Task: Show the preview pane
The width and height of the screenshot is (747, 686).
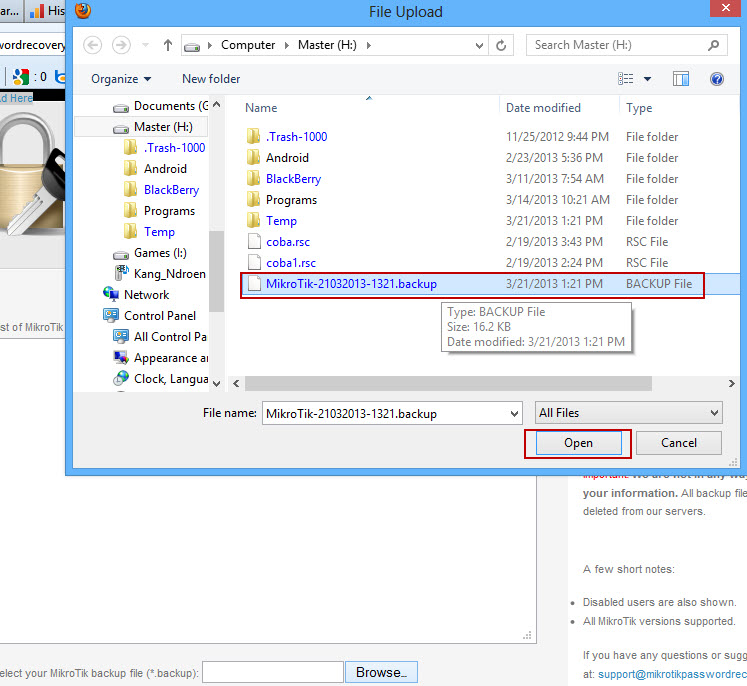Action: point(681,79)
